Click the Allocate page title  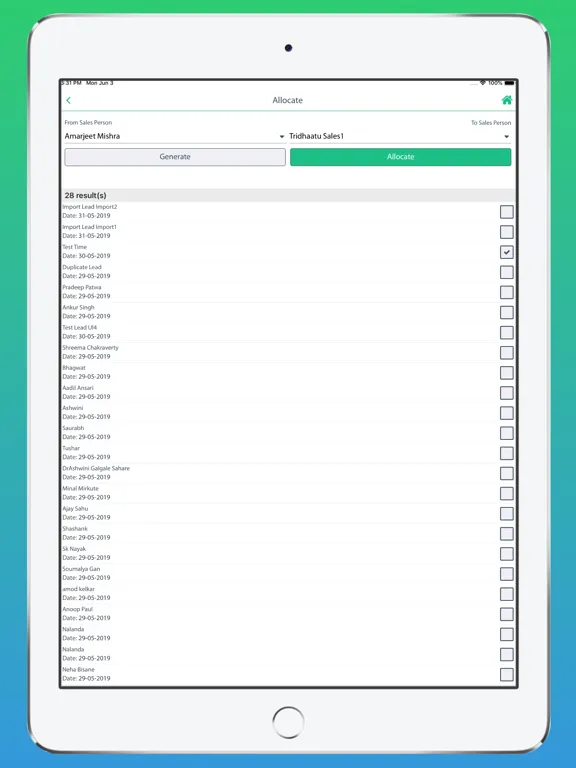click(x=288, y=100)
